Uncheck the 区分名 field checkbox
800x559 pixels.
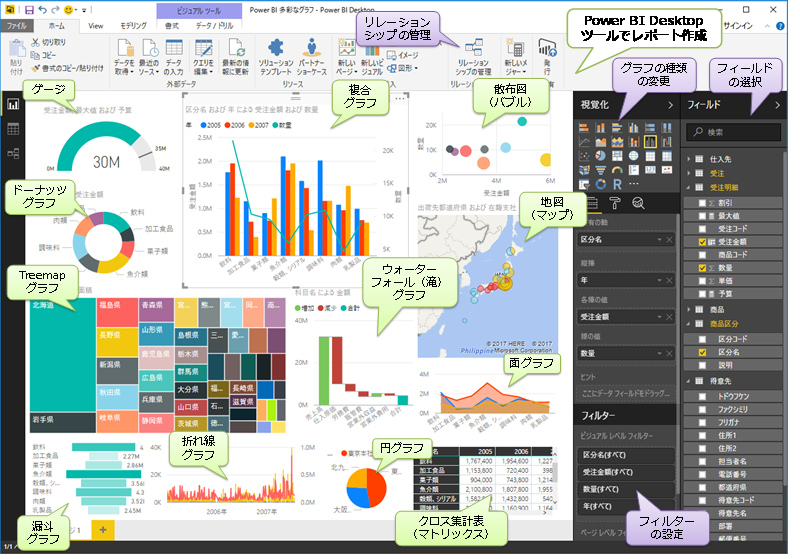[703, 352]
